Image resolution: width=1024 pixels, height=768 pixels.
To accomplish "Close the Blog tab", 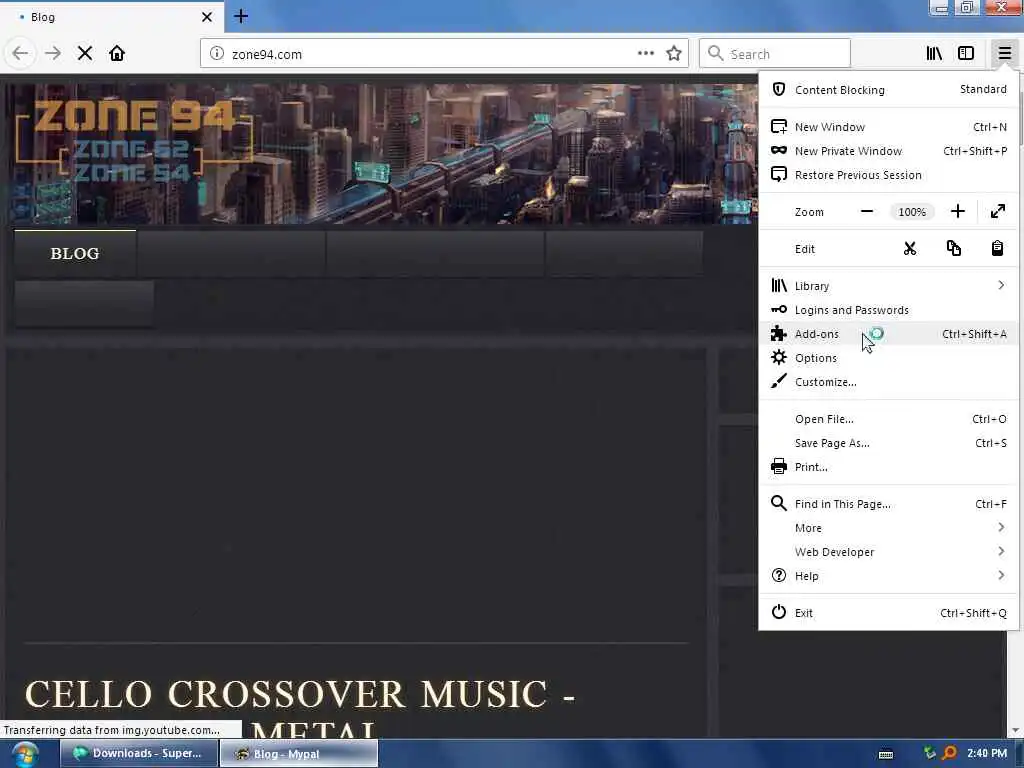I will (x=206, y=17).
